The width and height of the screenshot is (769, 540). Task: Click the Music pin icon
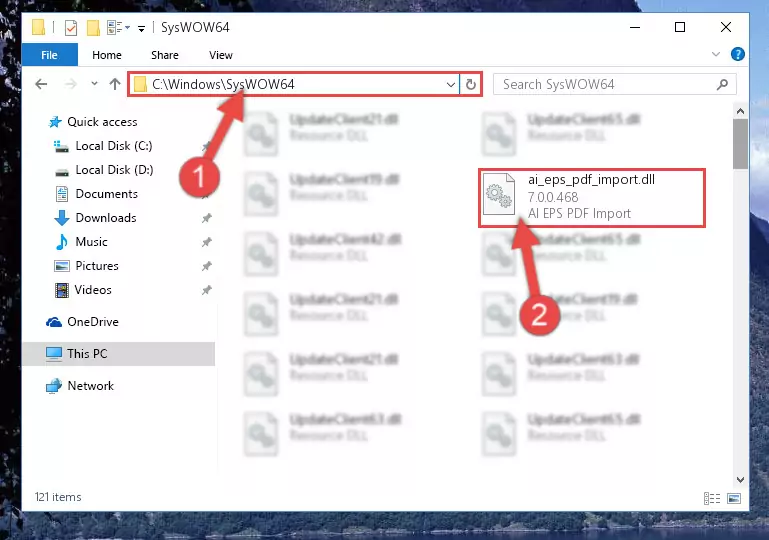[206, 242]
